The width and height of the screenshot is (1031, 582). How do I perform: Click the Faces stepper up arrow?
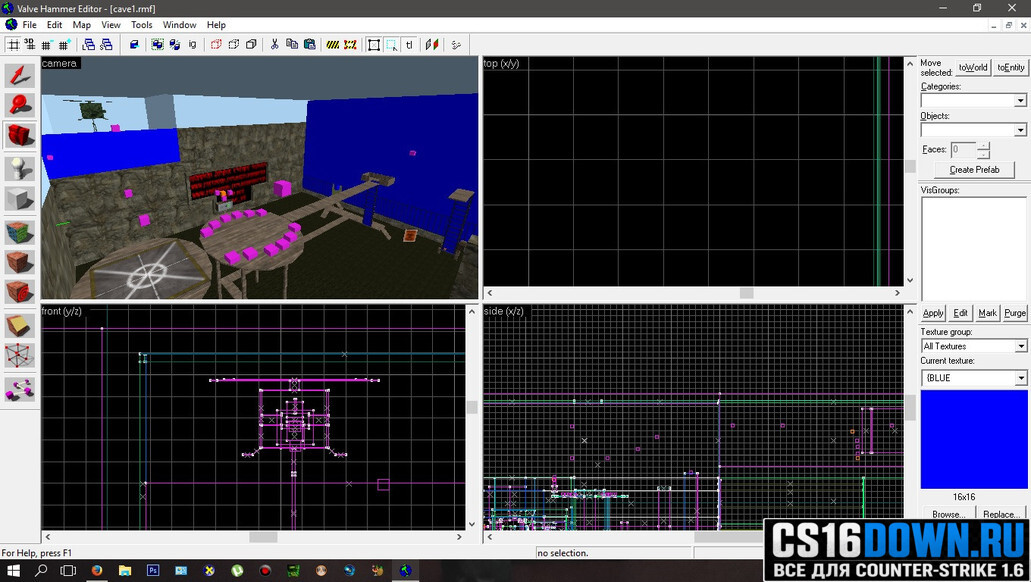(x=983, y=145)
